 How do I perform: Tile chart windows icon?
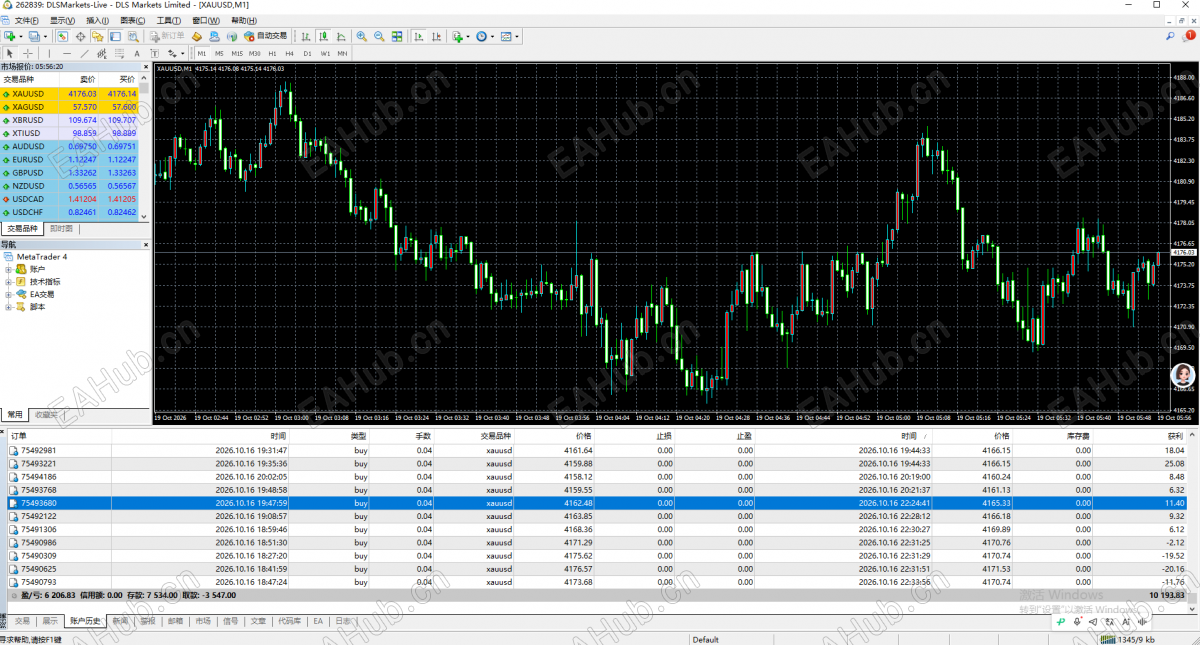coord(397,36)
